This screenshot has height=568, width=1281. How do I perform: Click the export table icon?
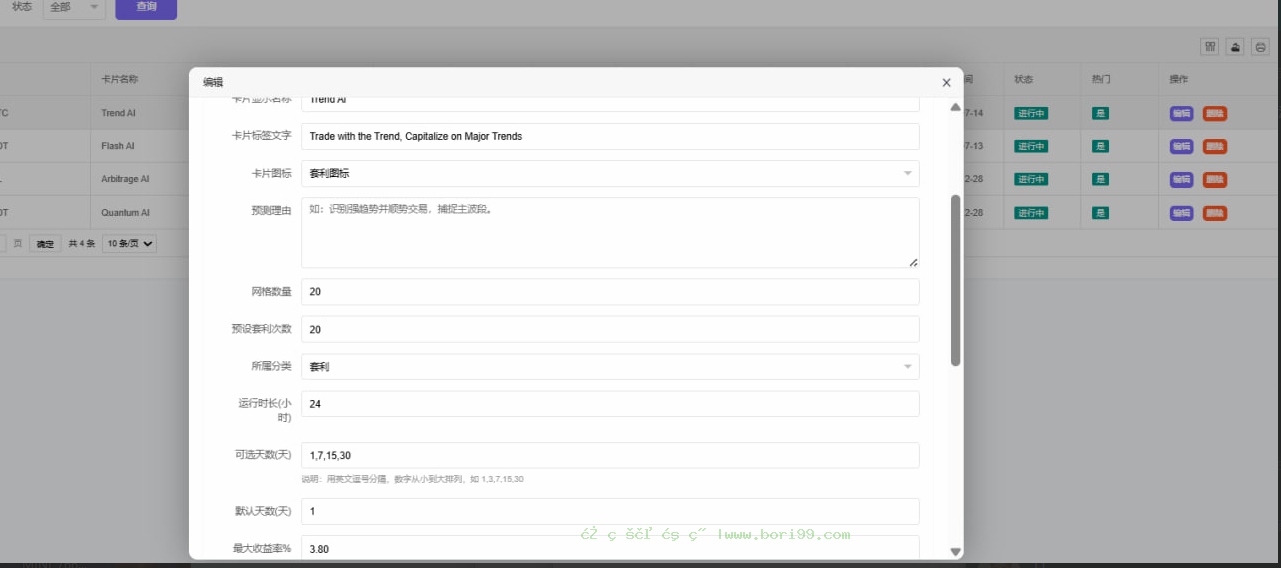(1236, 46)
